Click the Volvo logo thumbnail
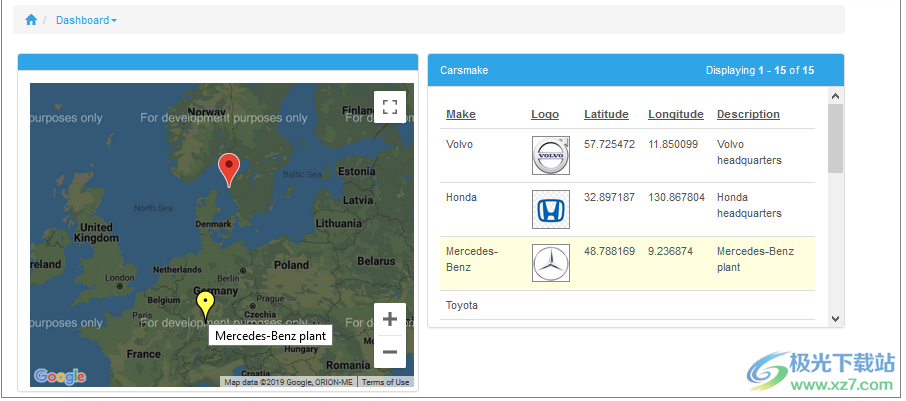Screen dimensions: 906x401 point(550,156)
